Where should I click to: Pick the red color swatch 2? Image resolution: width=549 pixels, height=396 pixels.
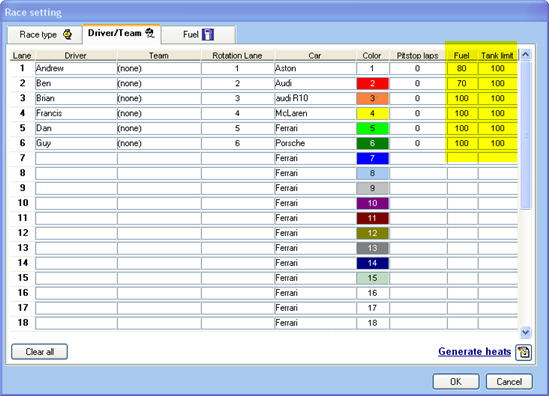373,83
